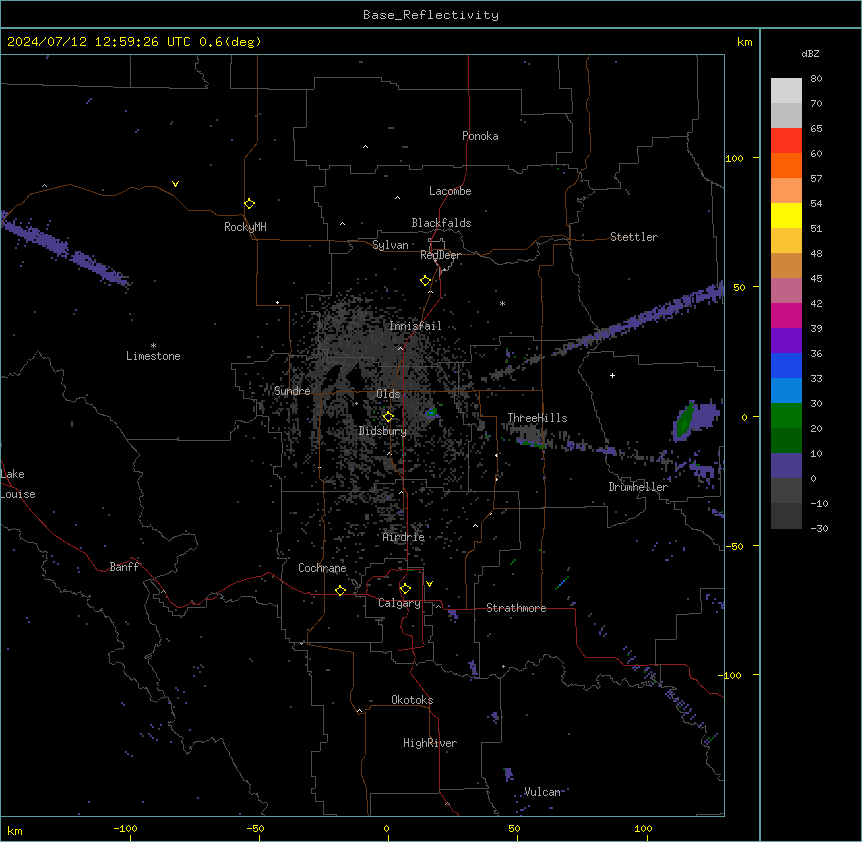Select the Calgary city label
This screenshot has height=842, width=862.
click(399, 603)
